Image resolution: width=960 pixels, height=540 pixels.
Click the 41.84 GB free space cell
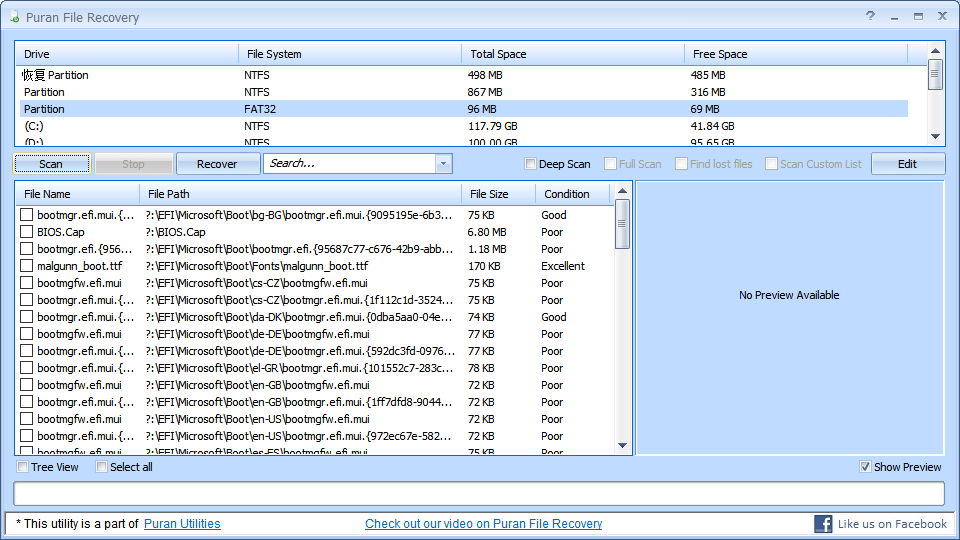pos(712,126)
